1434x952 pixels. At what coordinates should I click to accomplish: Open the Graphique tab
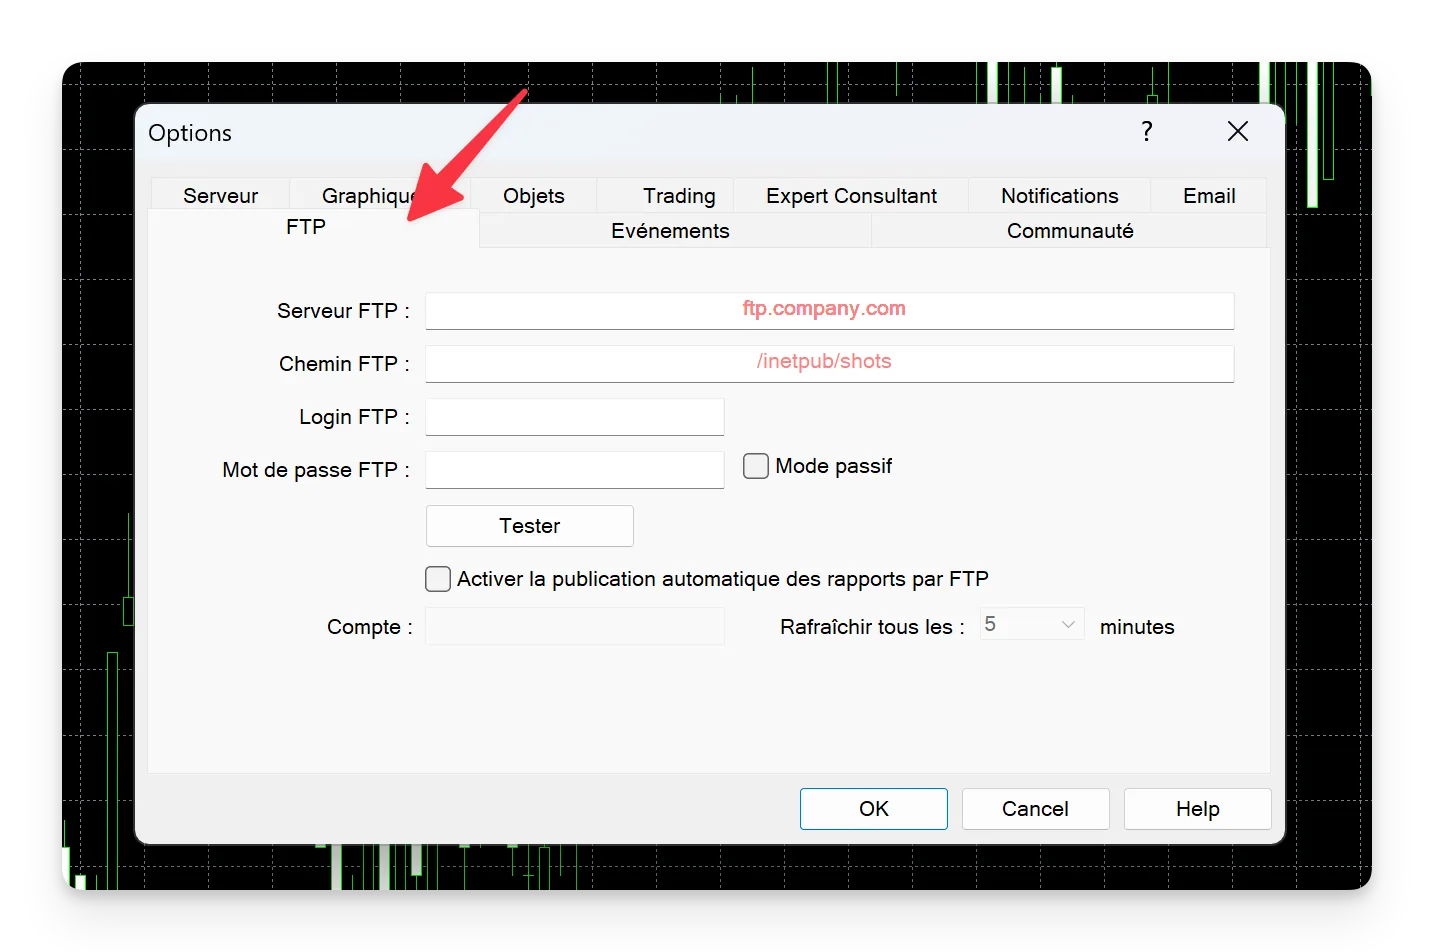(368, 196)
